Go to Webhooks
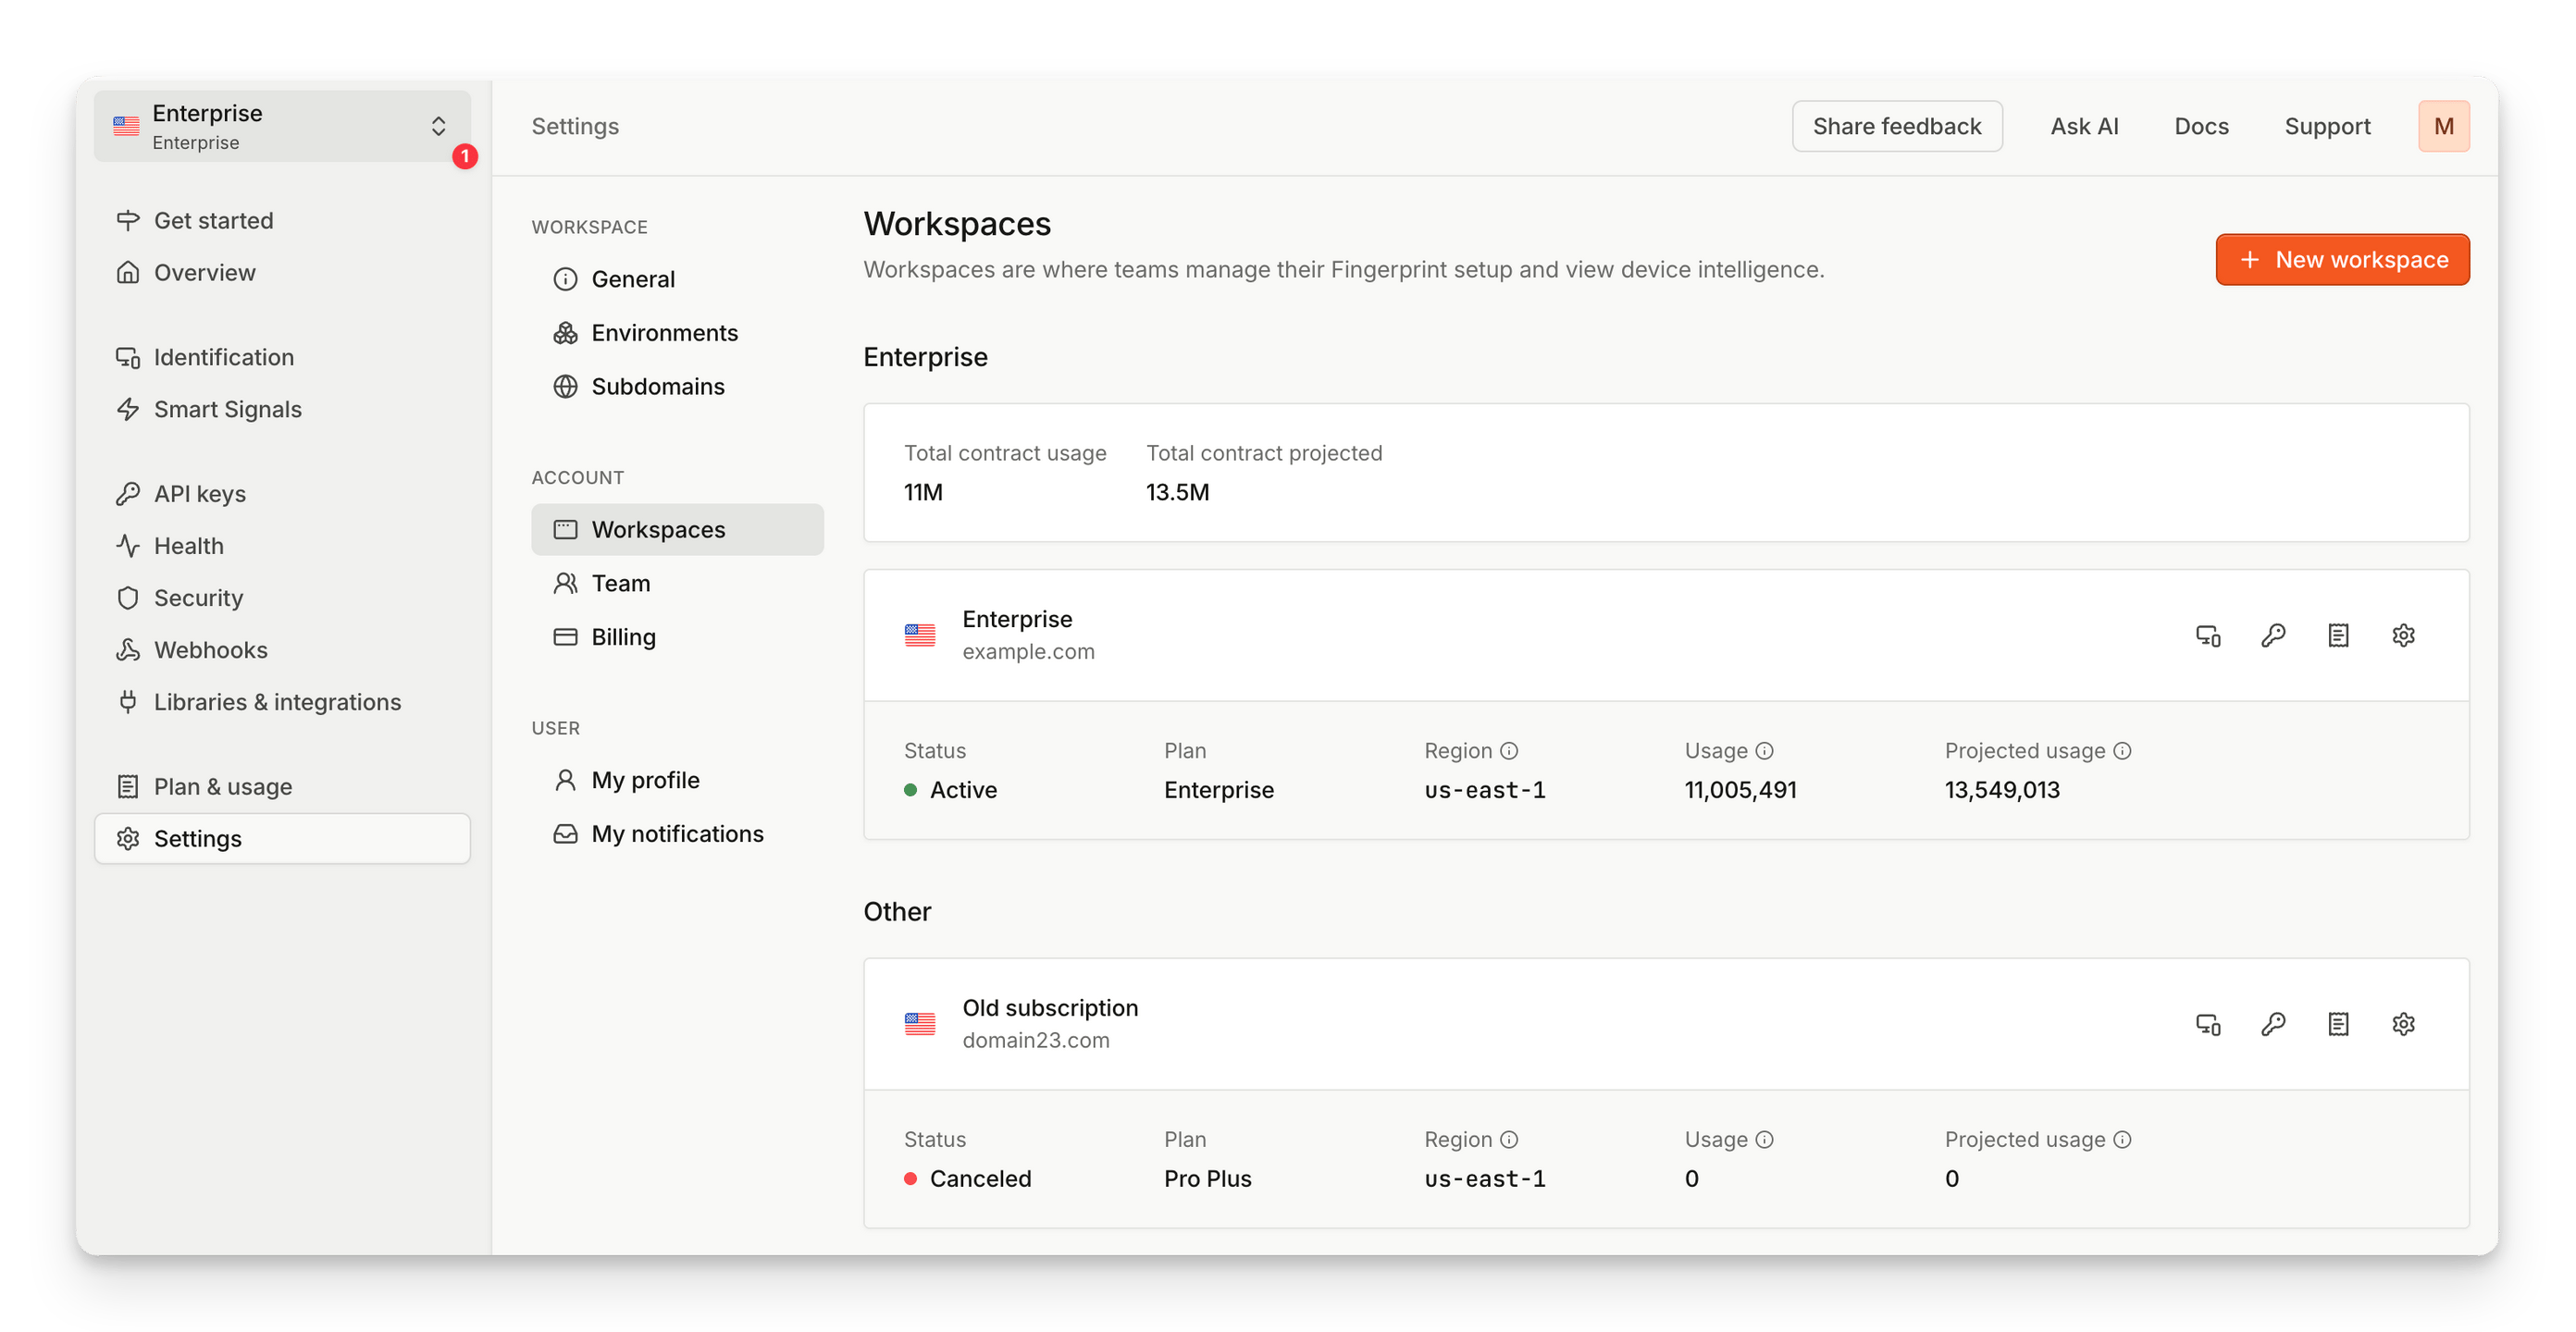 click(282, 650)
